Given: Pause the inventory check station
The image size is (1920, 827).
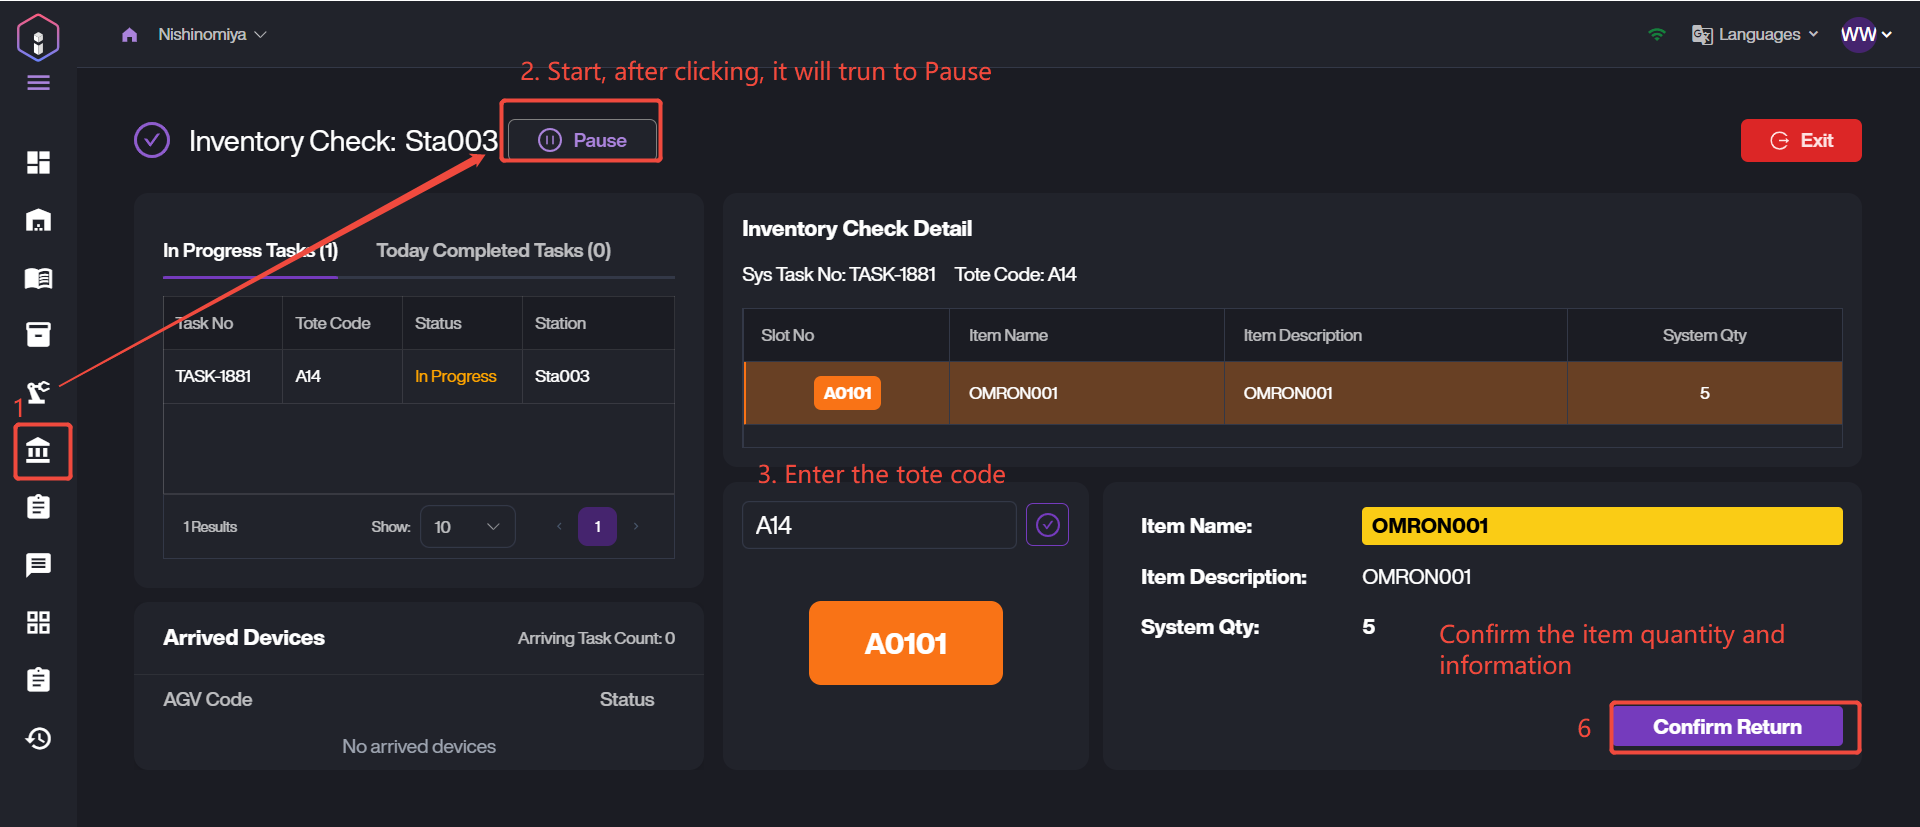Looking at the screenshot, I should 583,140.
